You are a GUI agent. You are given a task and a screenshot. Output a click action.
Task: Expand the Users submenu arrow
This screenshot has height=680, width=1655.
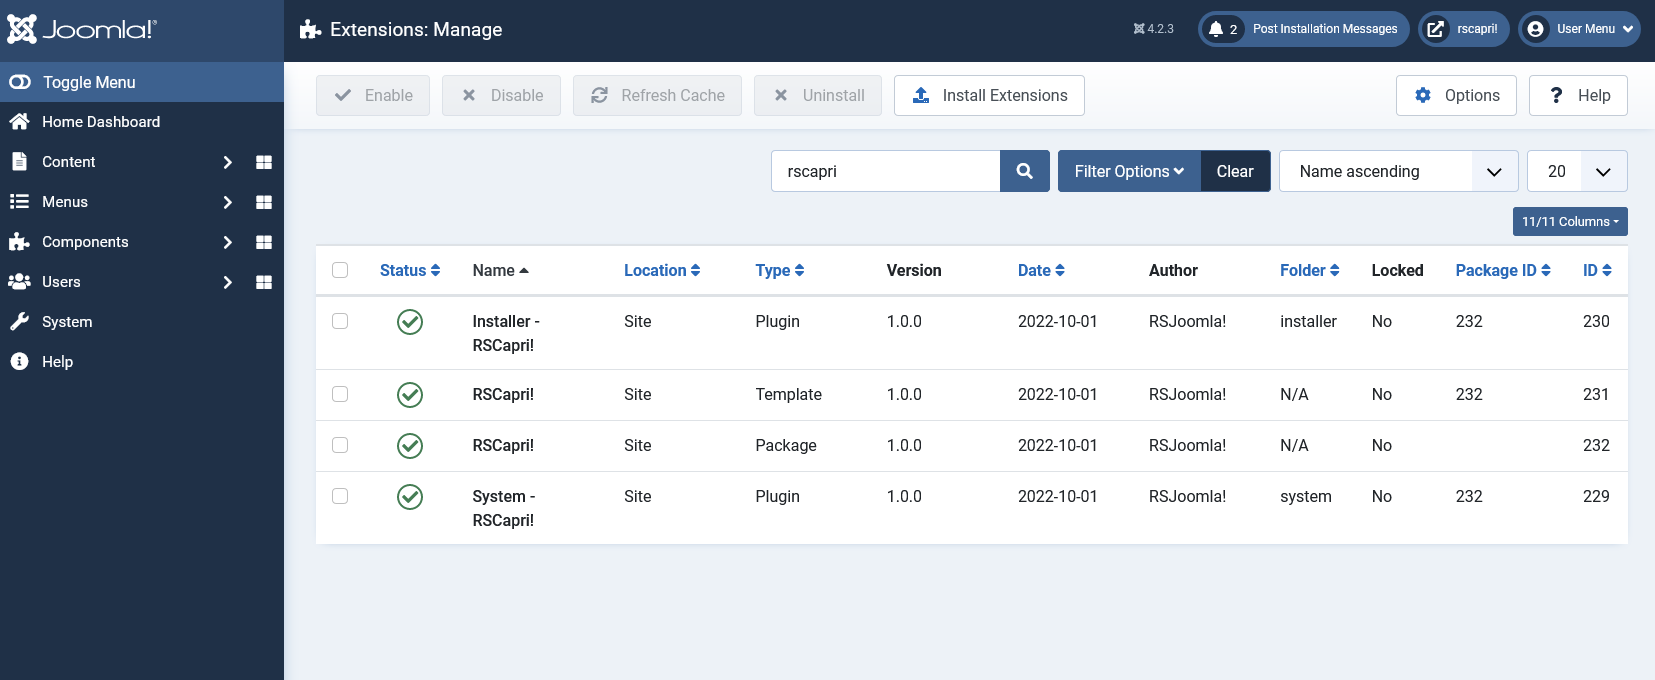point(228,282)
